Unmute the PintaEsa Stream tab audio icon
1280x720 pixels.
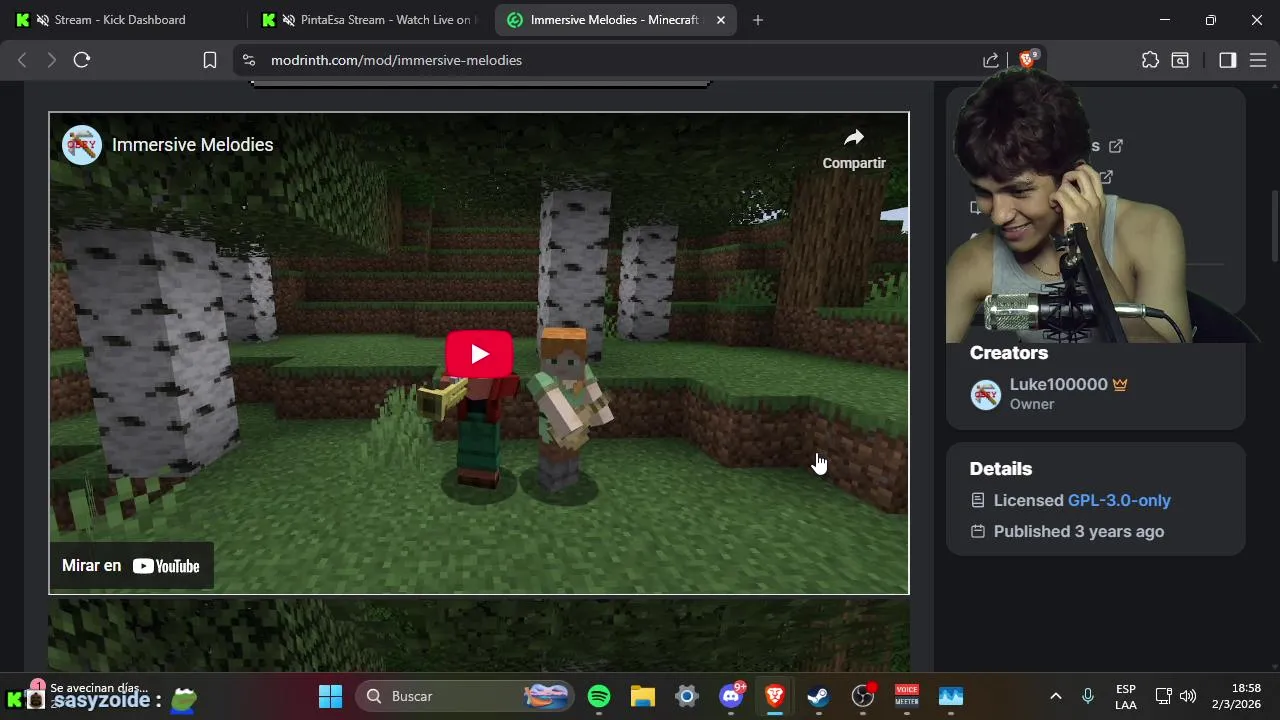pyautogui.click(x=289, y=20)
